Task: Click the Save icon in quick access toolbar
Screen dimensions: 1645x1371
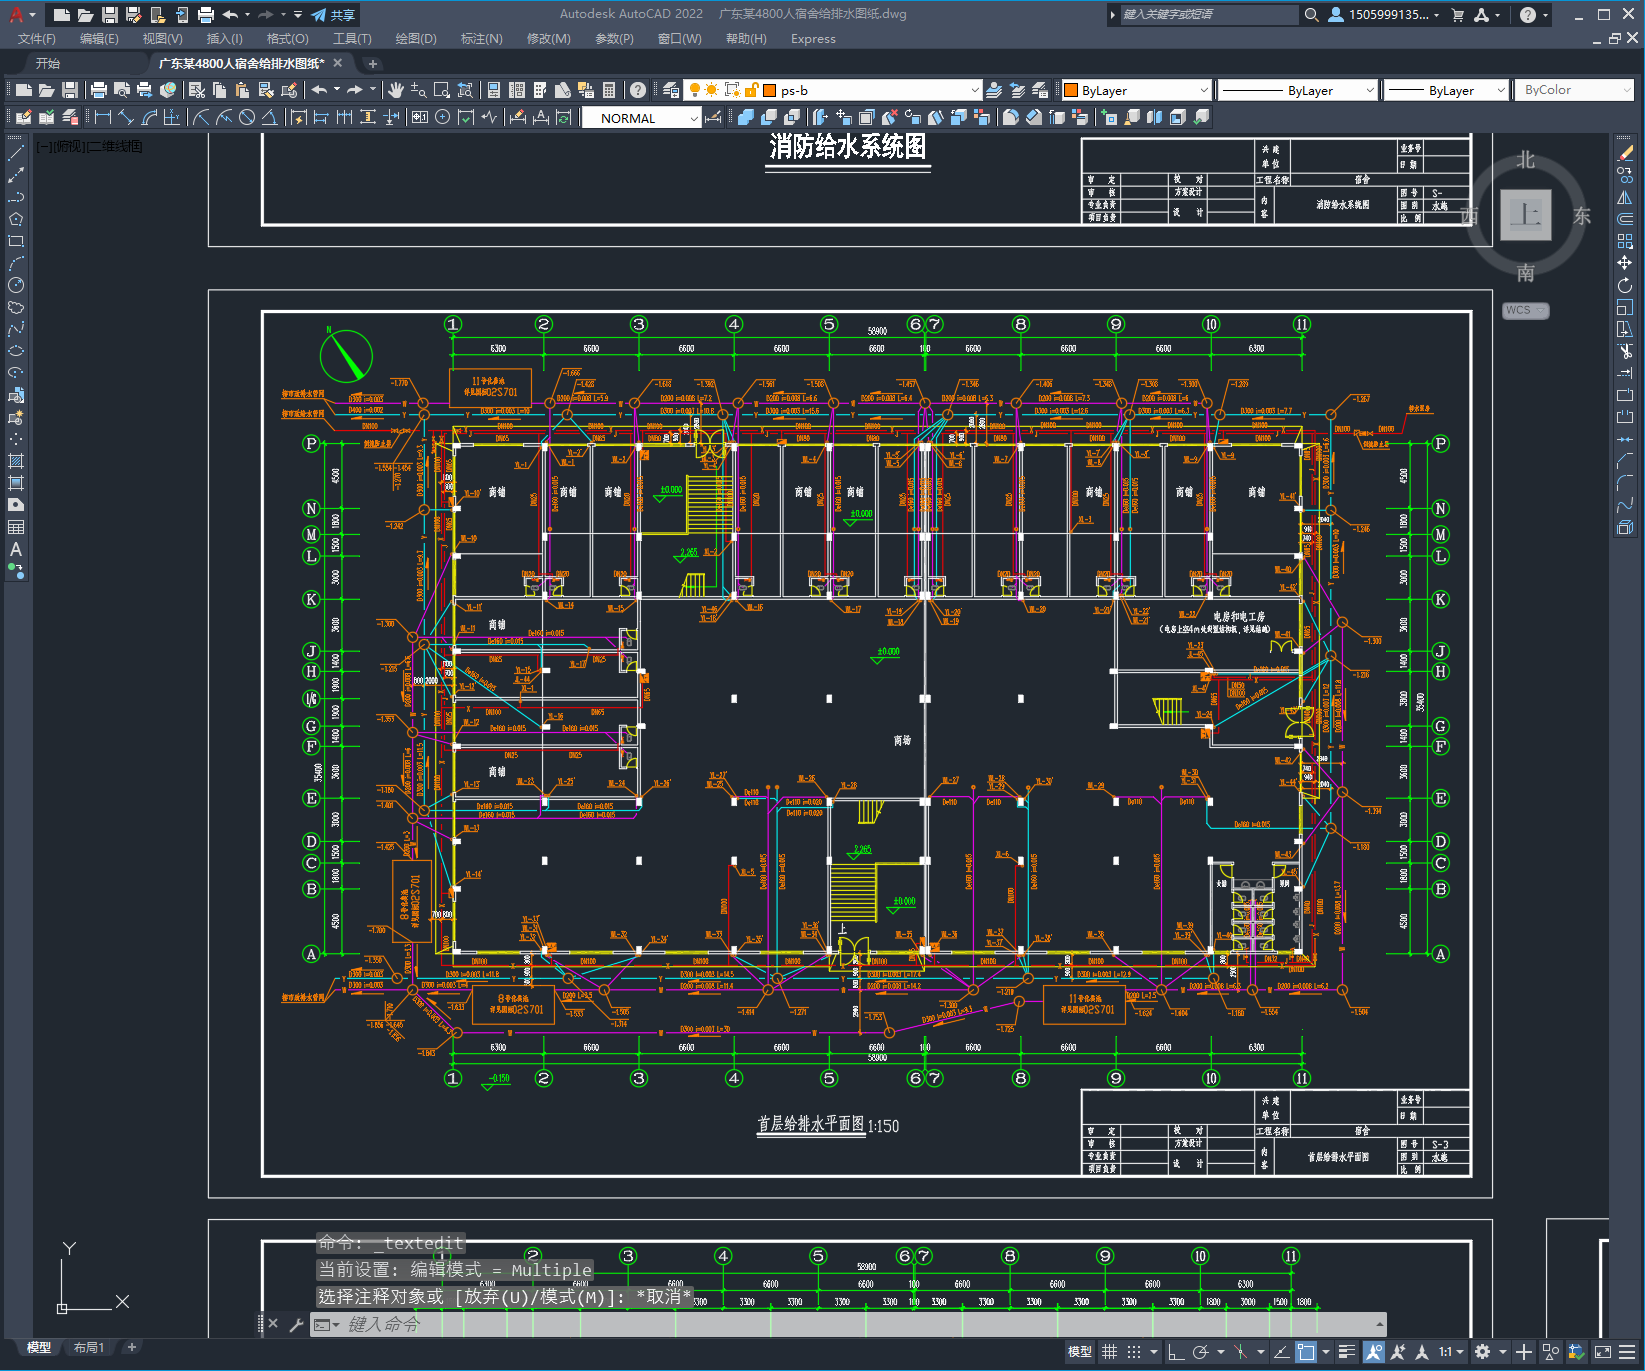Action: (110, 15)
